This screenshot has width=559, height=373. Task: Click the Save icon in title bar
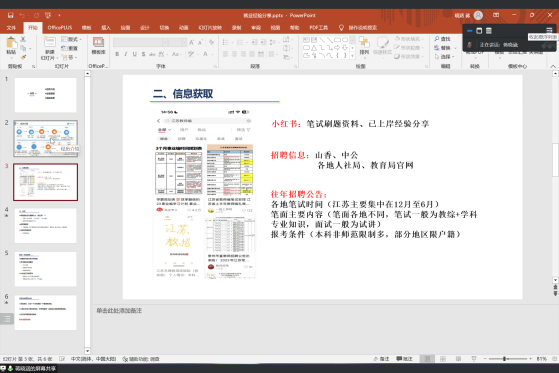tap(10, 15)
